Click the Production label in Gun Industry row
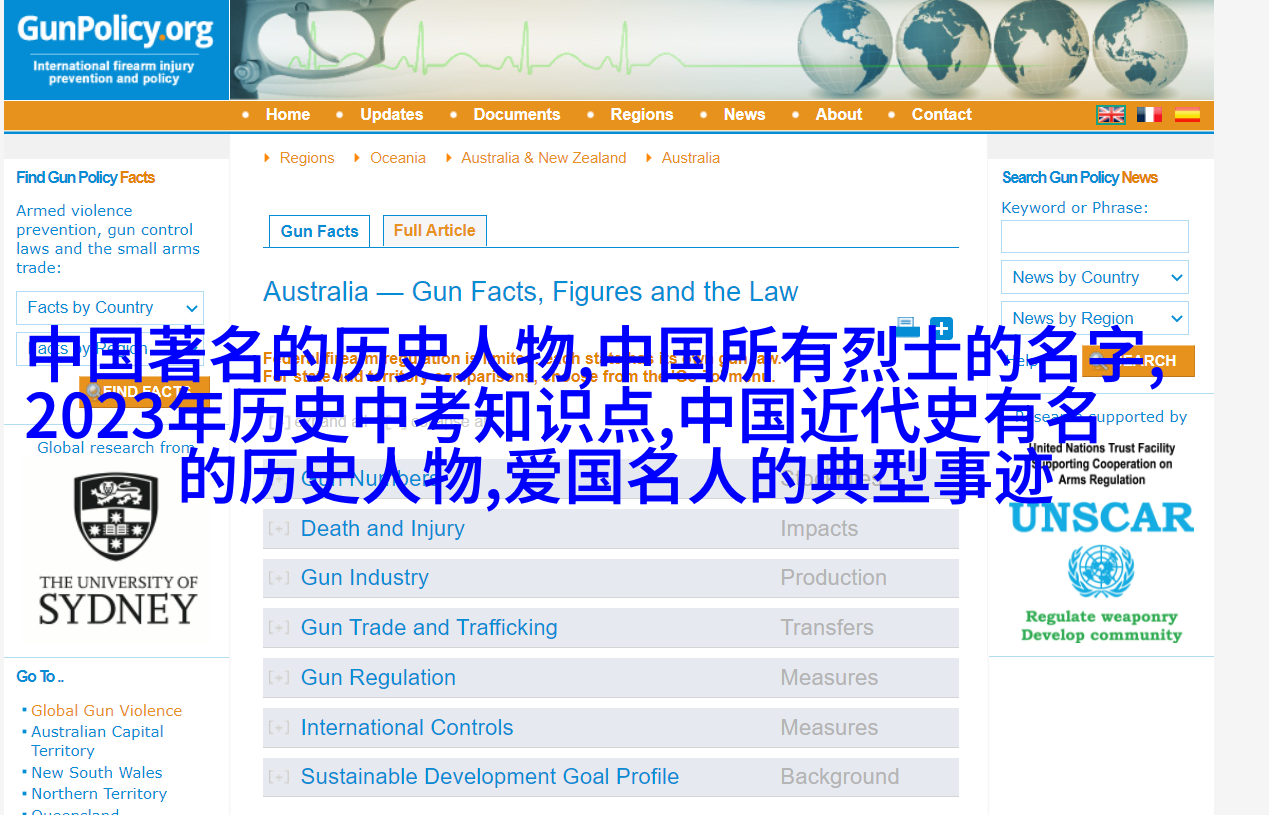The width and height of the screenshot is (1269, 815). pos(834,578)
